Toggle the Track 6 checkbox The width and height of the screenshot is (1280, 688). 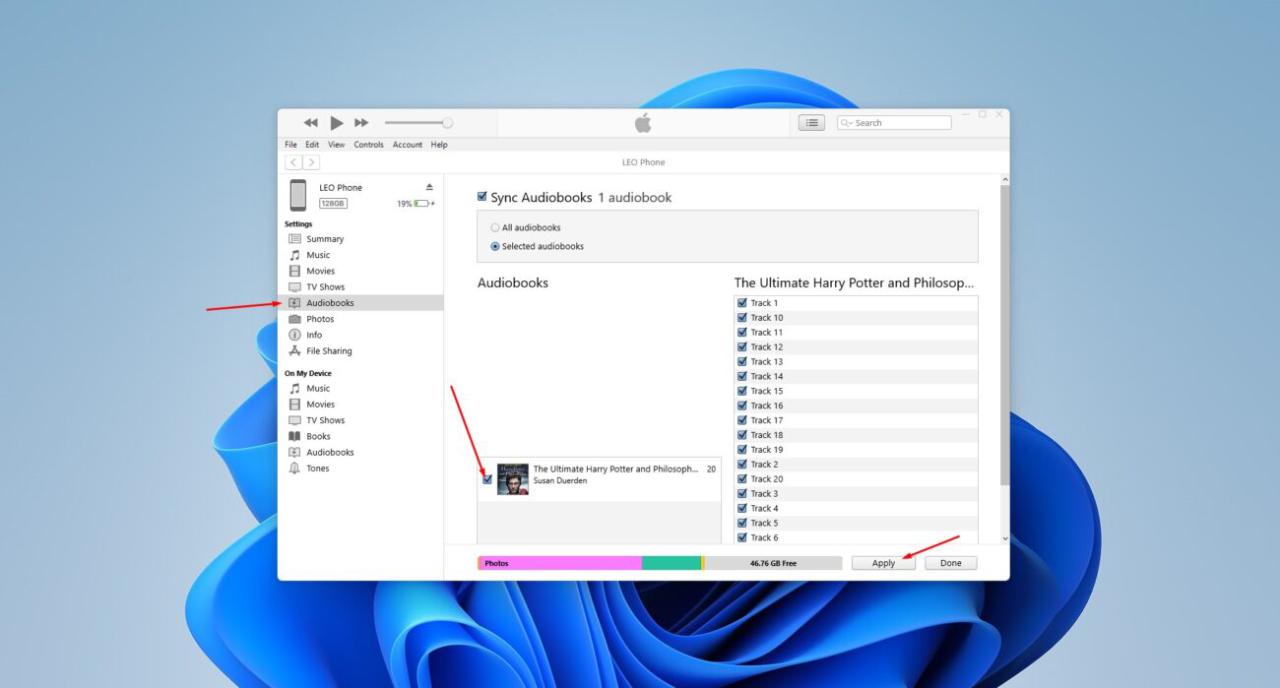click(742, 538)
